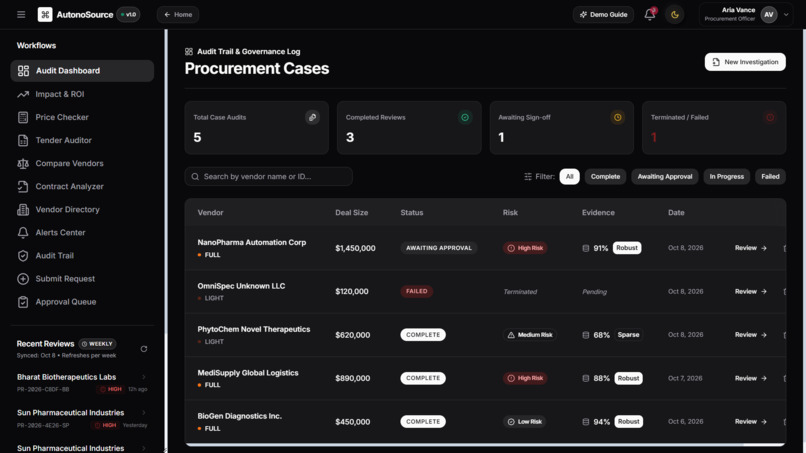
Task: Click the Alerts Center bell icon
Action: pos(23,232)
